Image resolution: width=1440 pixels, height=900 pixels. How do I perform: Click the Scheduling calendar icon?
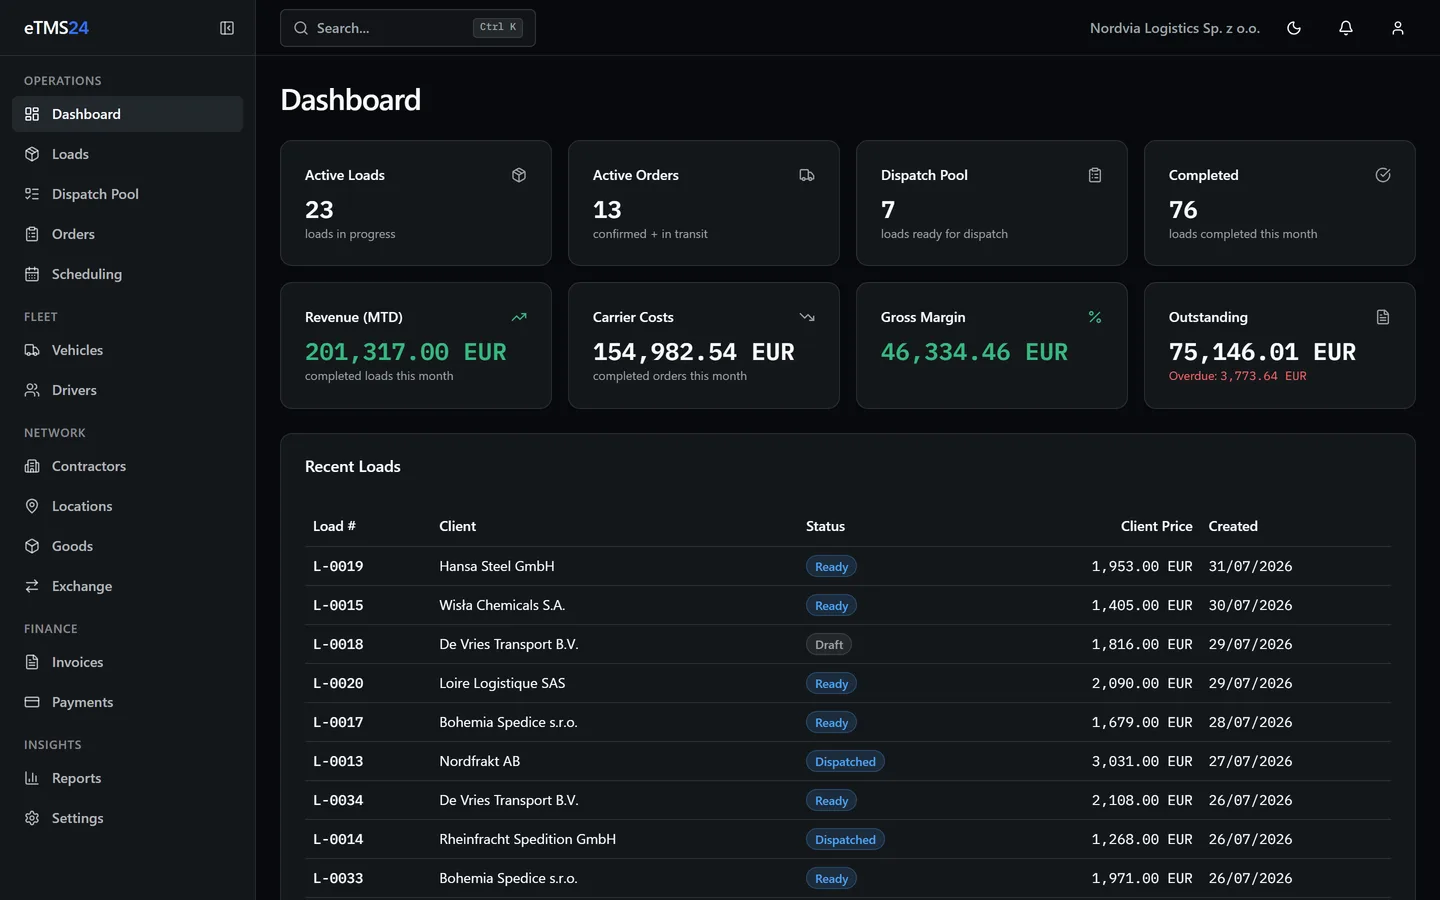click(x=32, y=274)
